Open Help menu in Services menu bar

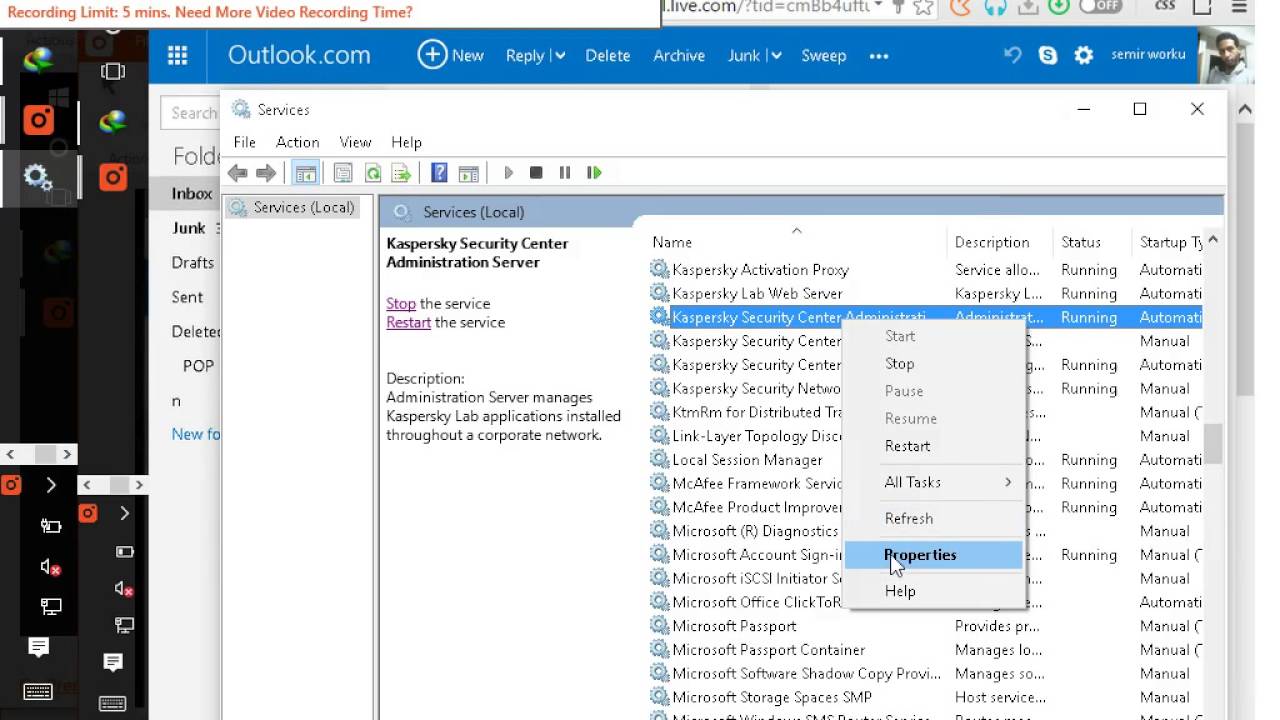406,142
